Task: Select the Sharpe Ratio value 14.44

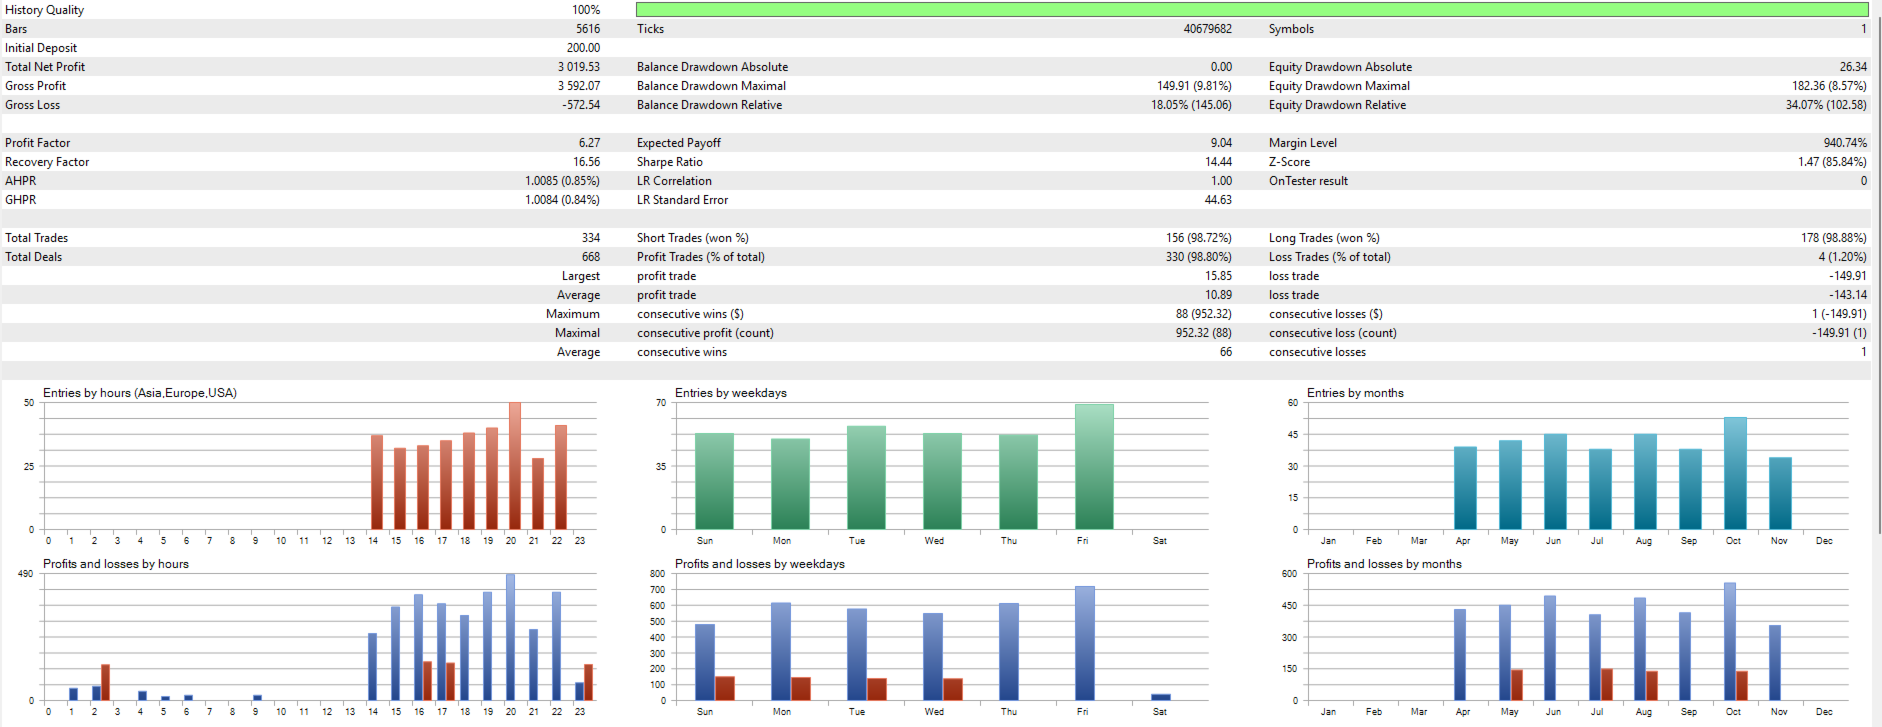Action: 1218,162
